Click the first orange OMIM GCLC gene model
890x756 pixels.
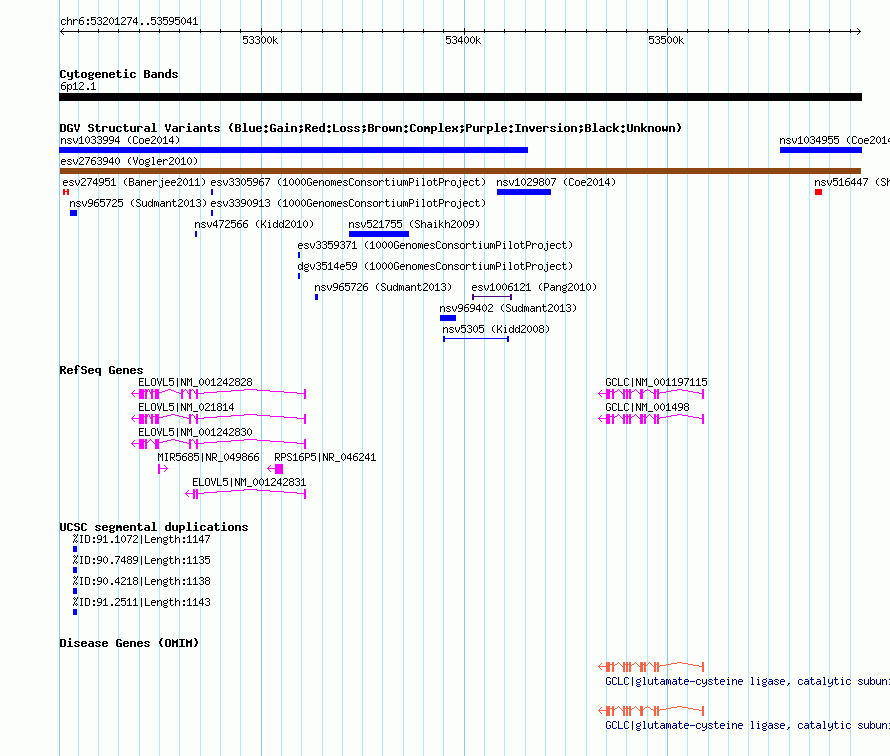coord(651,666)
